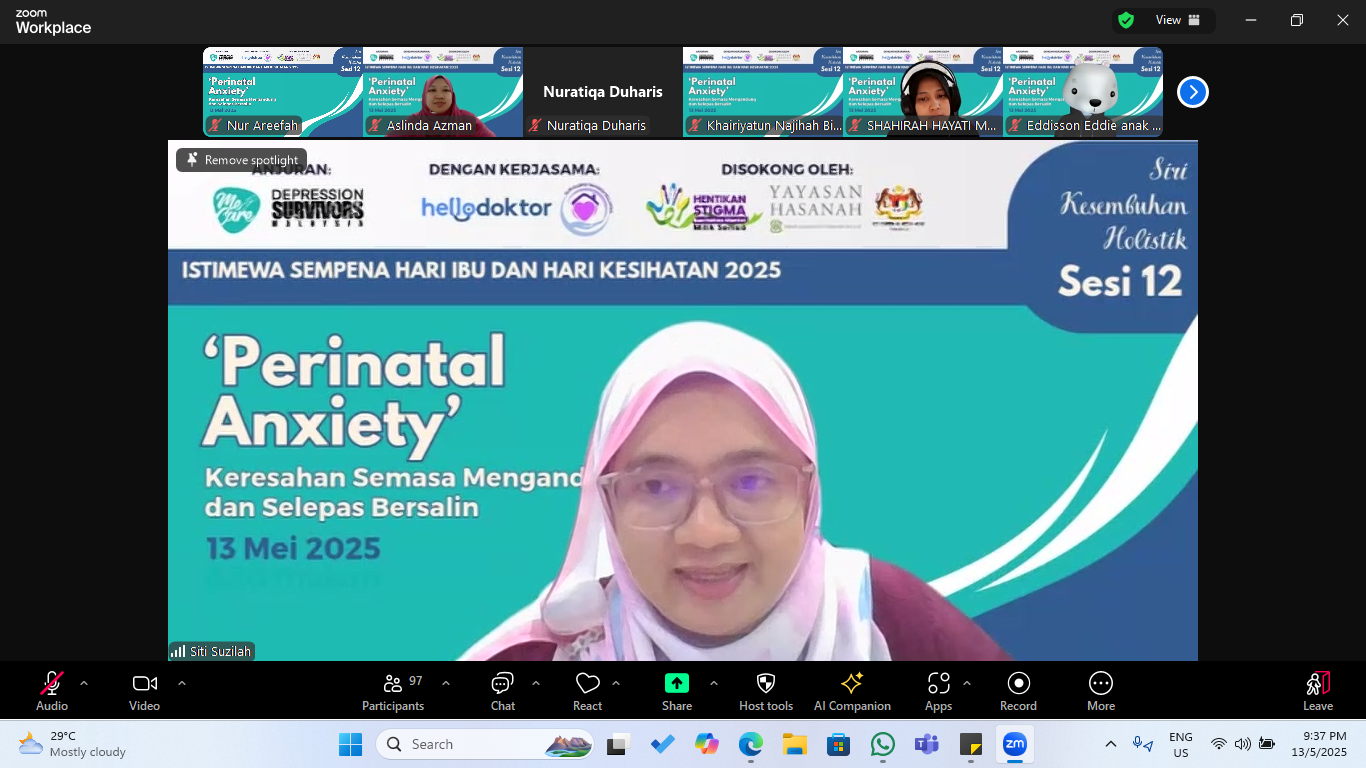The image size is (1366, 768).
Task: Open Copilot from taskbar
Action: (707, 744)
